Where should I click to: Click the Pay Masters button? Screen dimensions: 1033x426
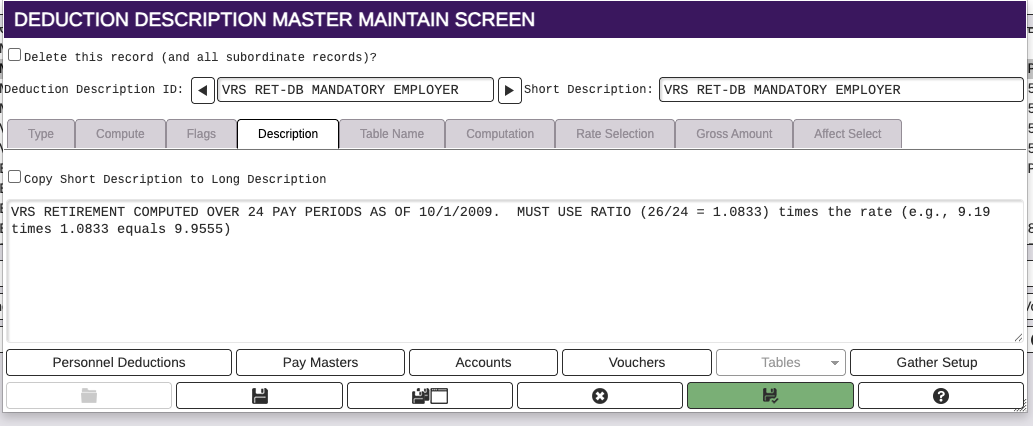(x=320, y=363)
